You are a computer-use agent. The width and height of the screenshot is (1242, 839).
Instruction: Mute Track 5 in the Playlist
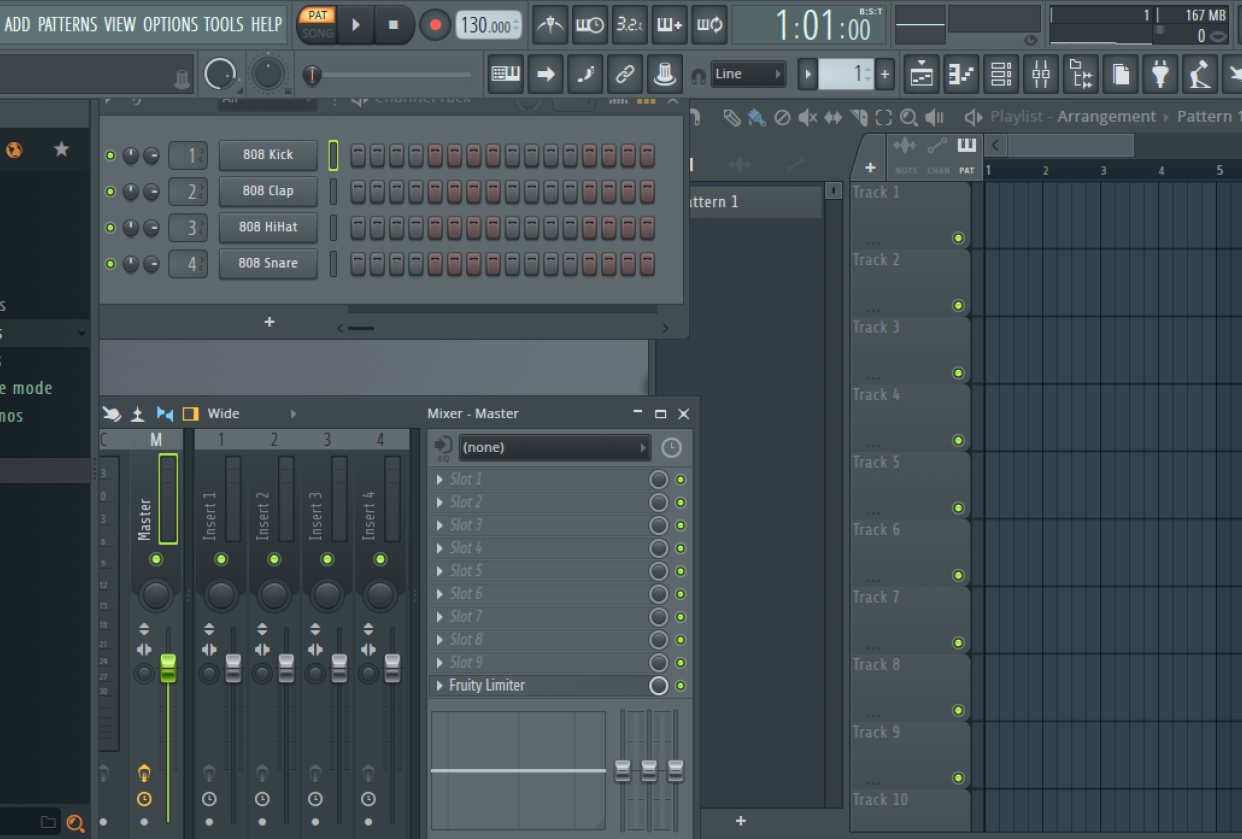tap(958, 508)
